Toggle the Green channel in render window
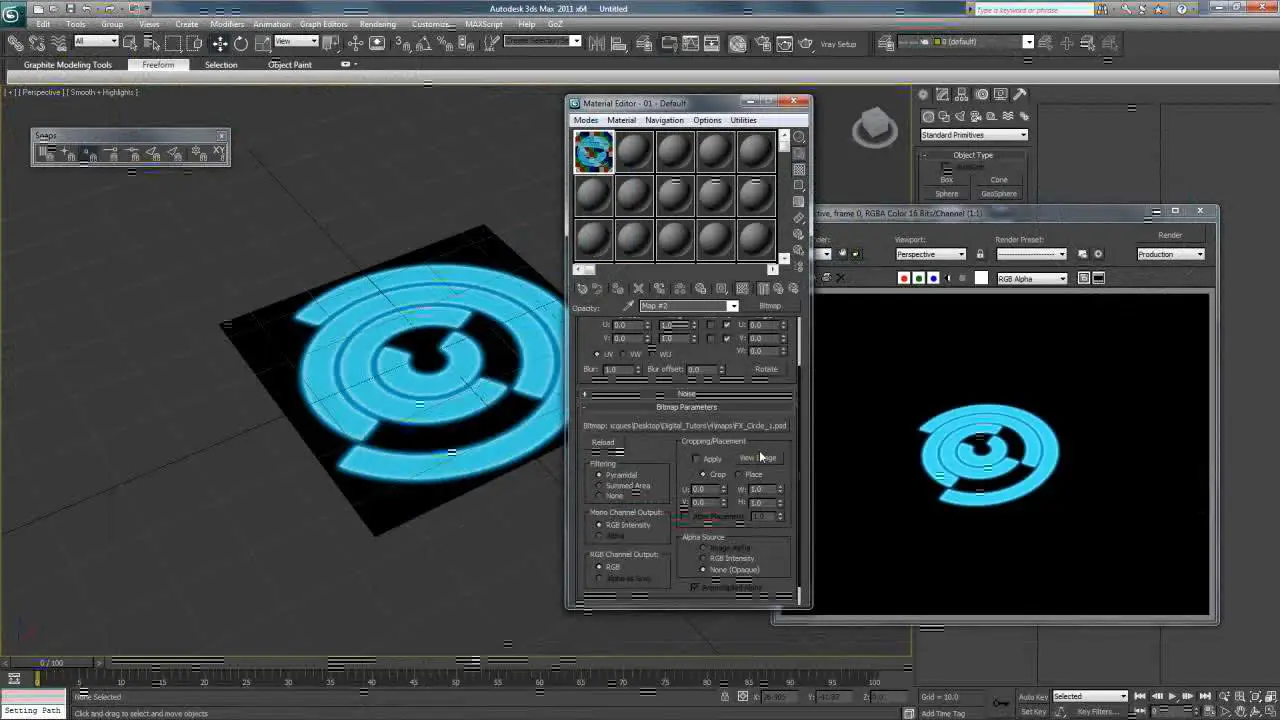 [x=918, y=279]
